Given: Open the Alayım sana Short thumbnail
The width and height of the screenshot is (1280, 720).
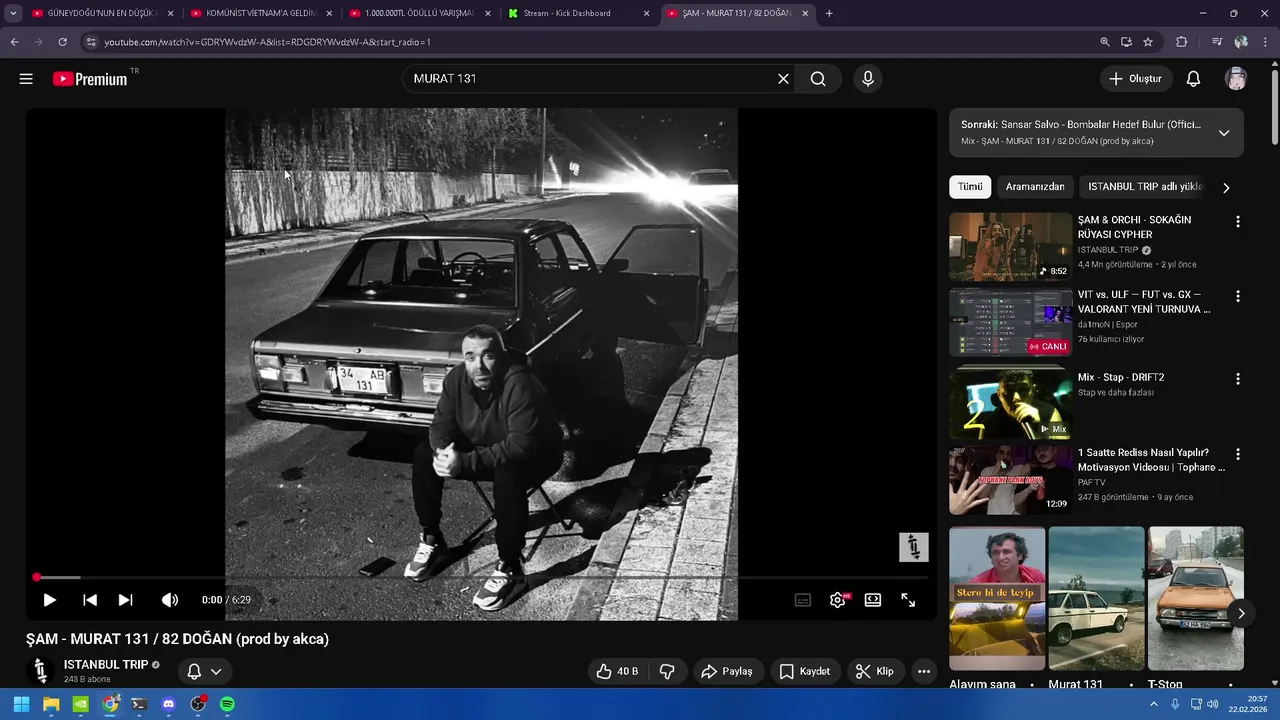Looking at the screenshot, I should tap(997, 598).
